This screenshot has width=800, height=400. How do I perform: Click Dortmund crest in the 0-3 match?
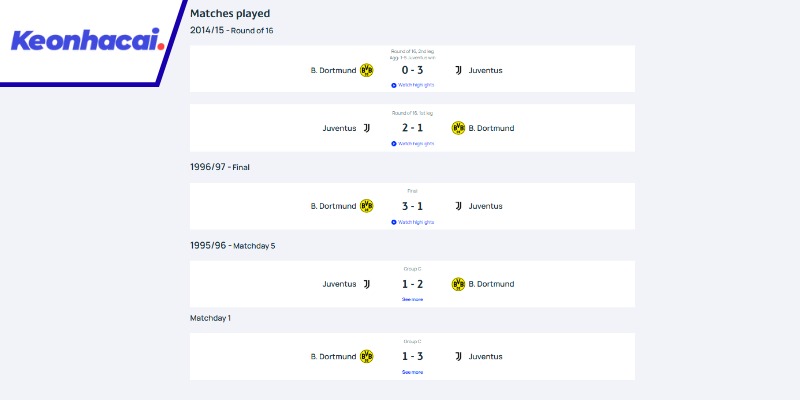coord(366,71)
